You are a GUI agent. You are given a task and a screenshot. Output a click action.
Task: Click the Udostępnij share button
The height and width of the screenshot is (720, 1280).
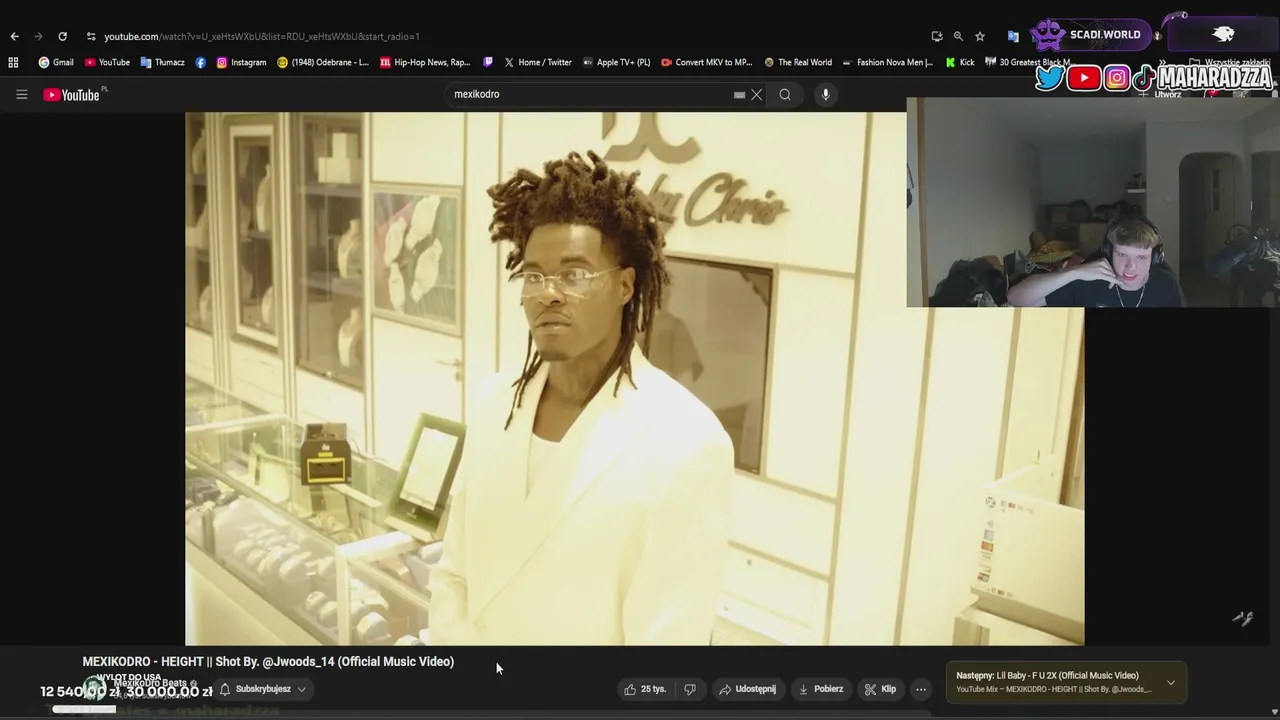pyautogui.click(x=747, y=689)
